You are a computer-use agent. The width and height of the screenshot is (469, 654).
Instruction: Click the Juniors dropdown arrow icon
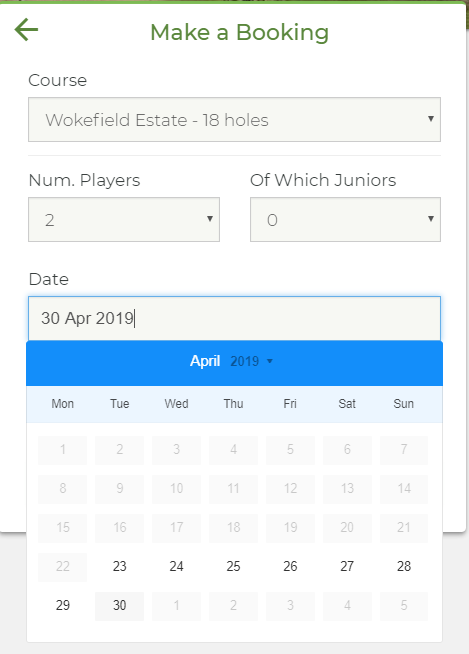tap(431, 219)
